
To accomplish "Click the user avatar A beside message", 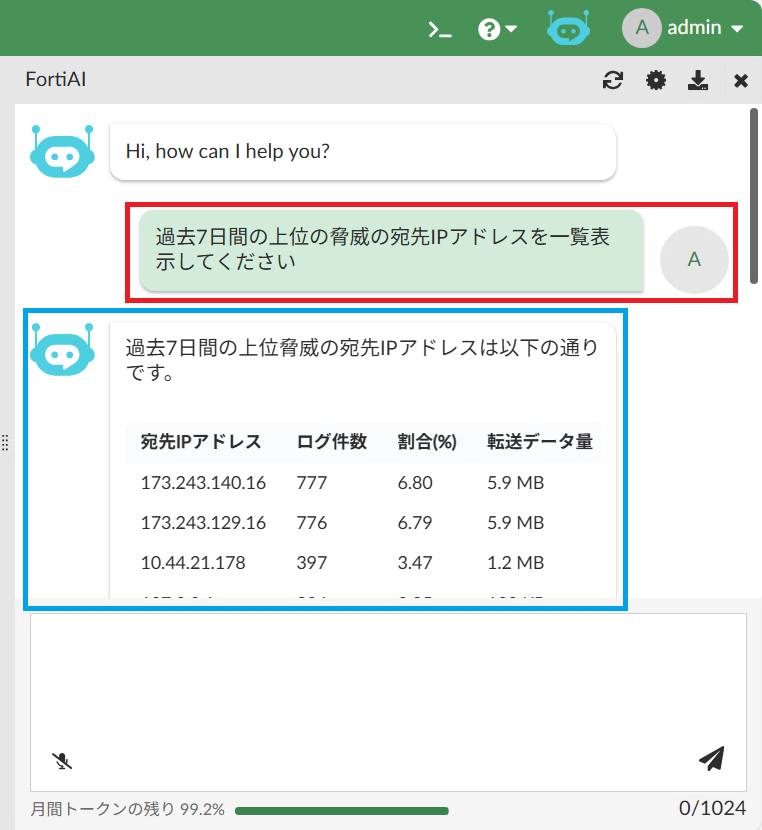I will pyautogui.click(x=694, y=259).
